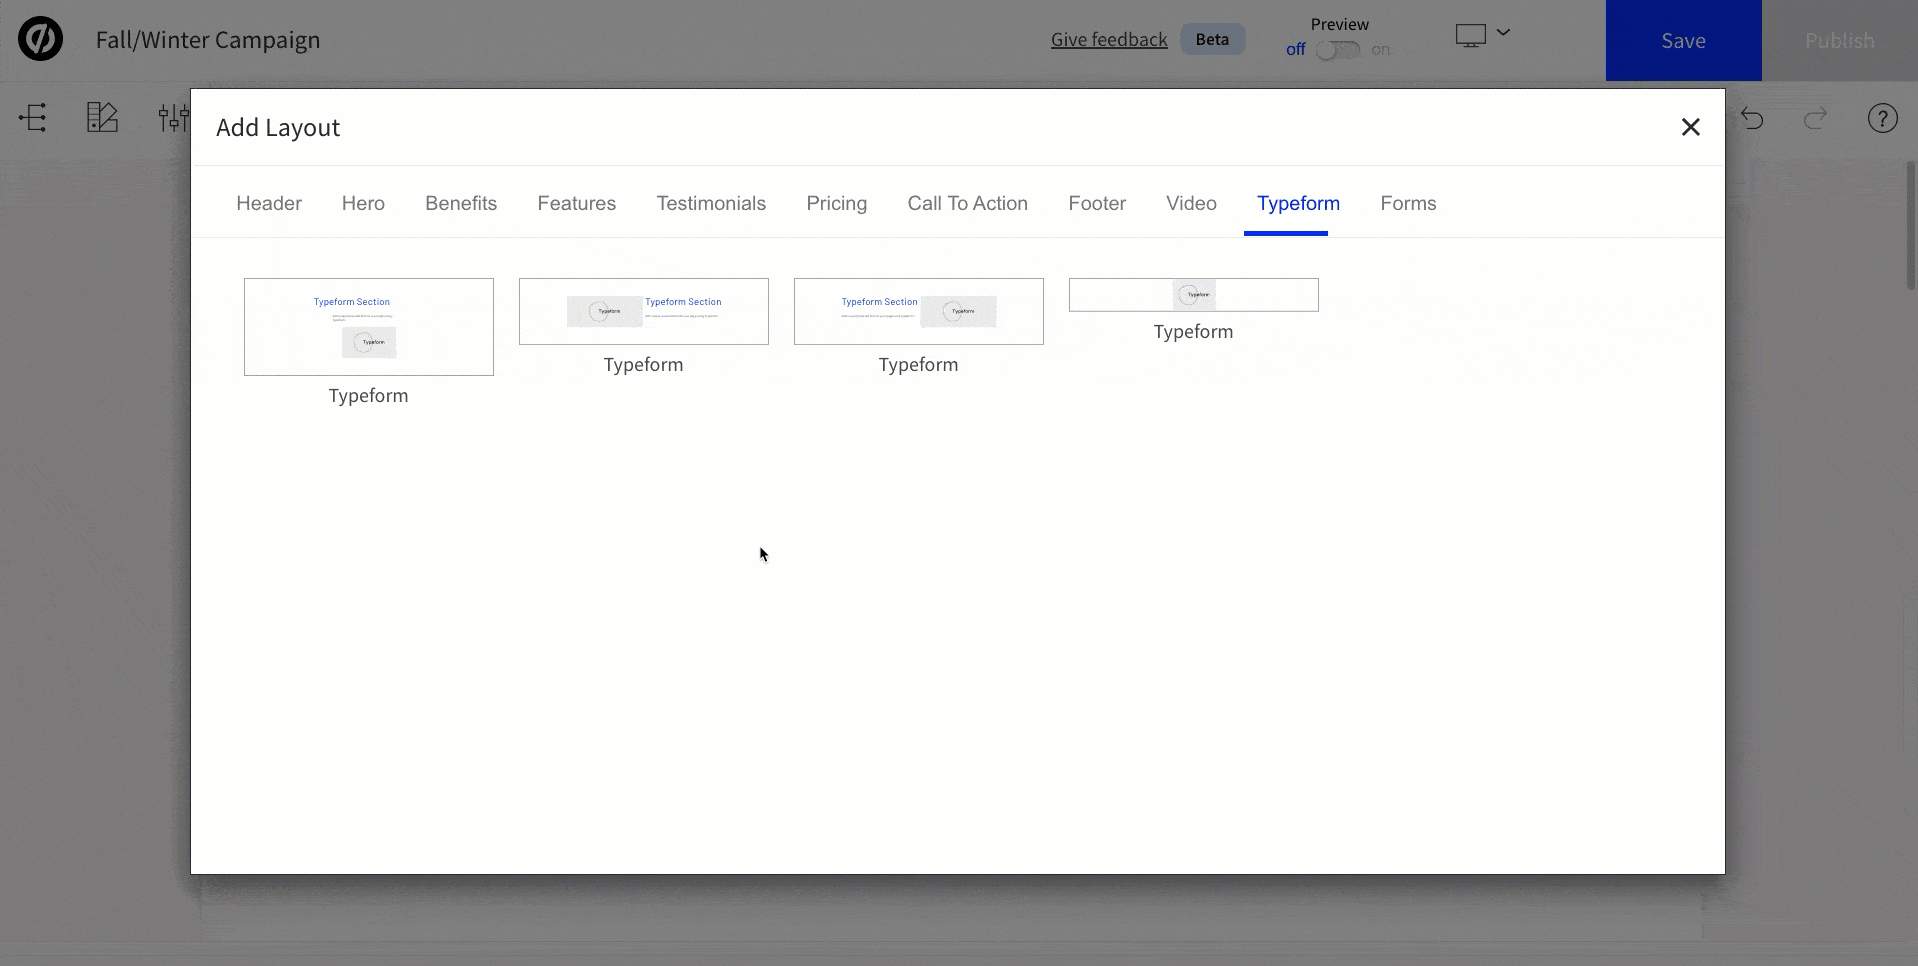This screenshot has width=1918, height=966.
Task: Click the undo arrow icon
Action: pos(1752,118)
